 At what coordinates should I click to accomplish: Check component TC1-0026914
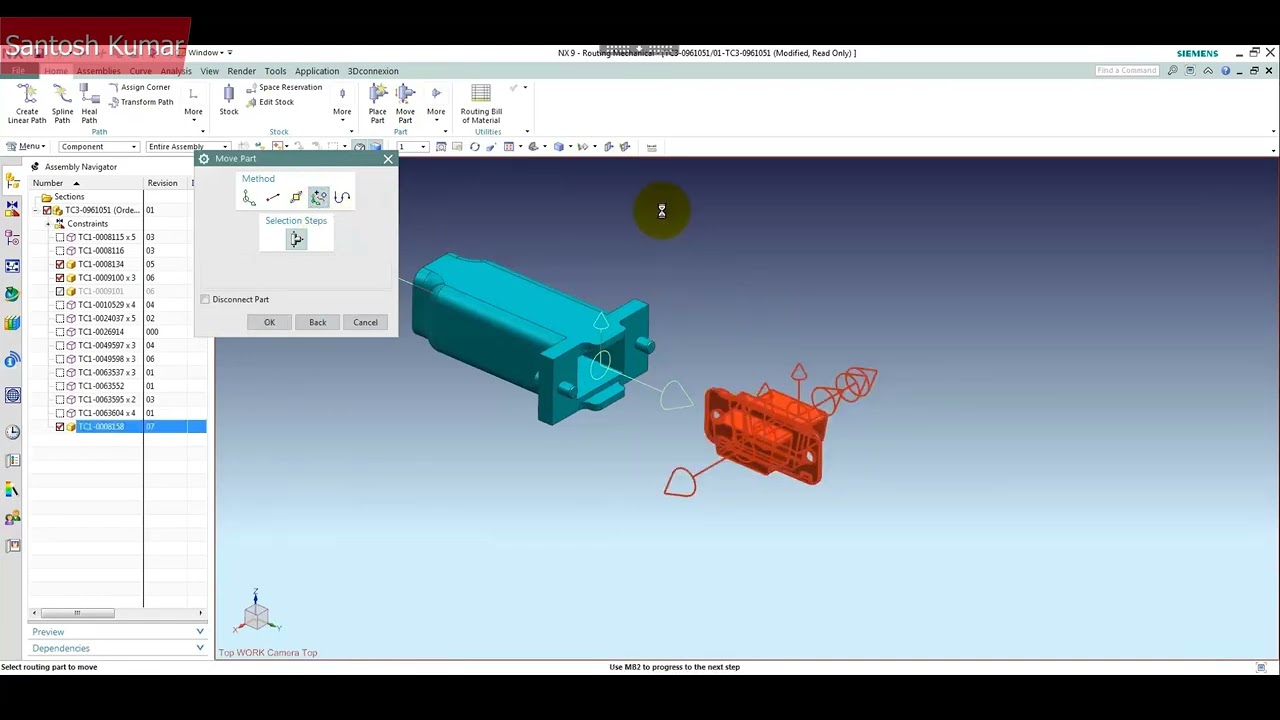pyautogui.click(x=60, y=332)
